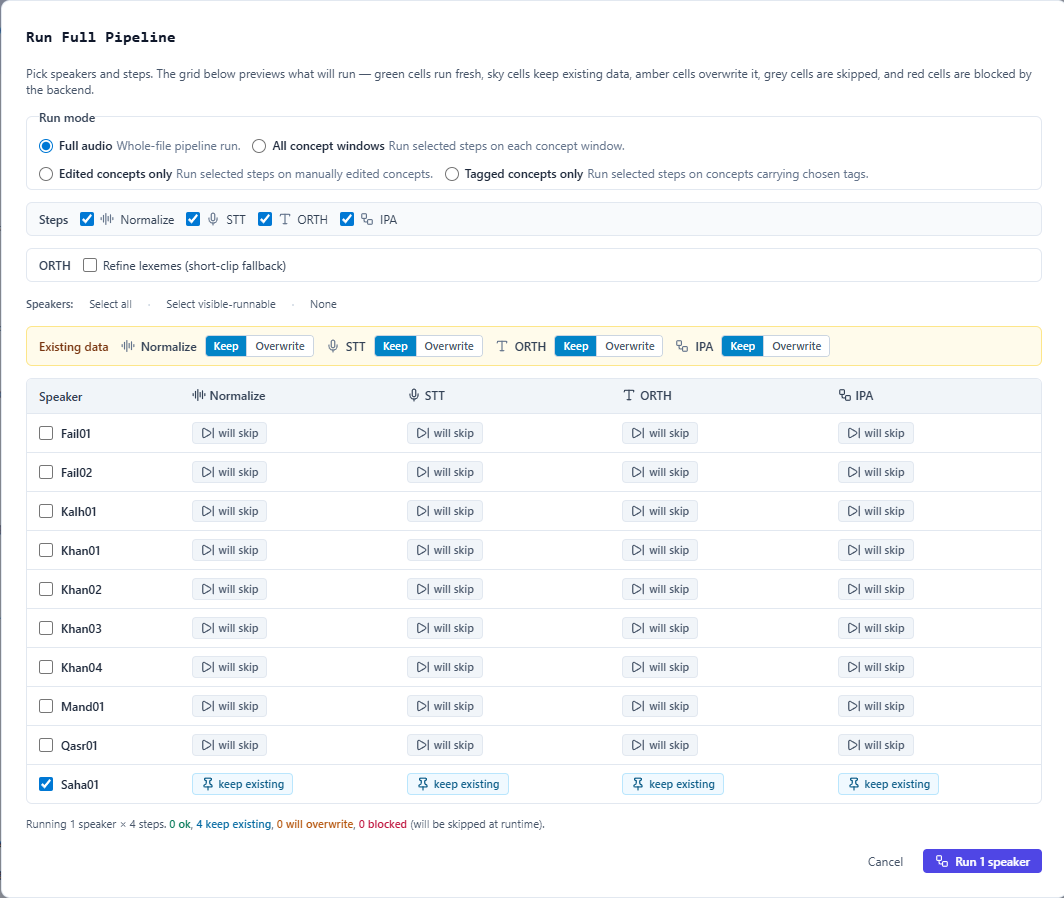Select speaker Fail02 checkbox

tap(46, 472)
